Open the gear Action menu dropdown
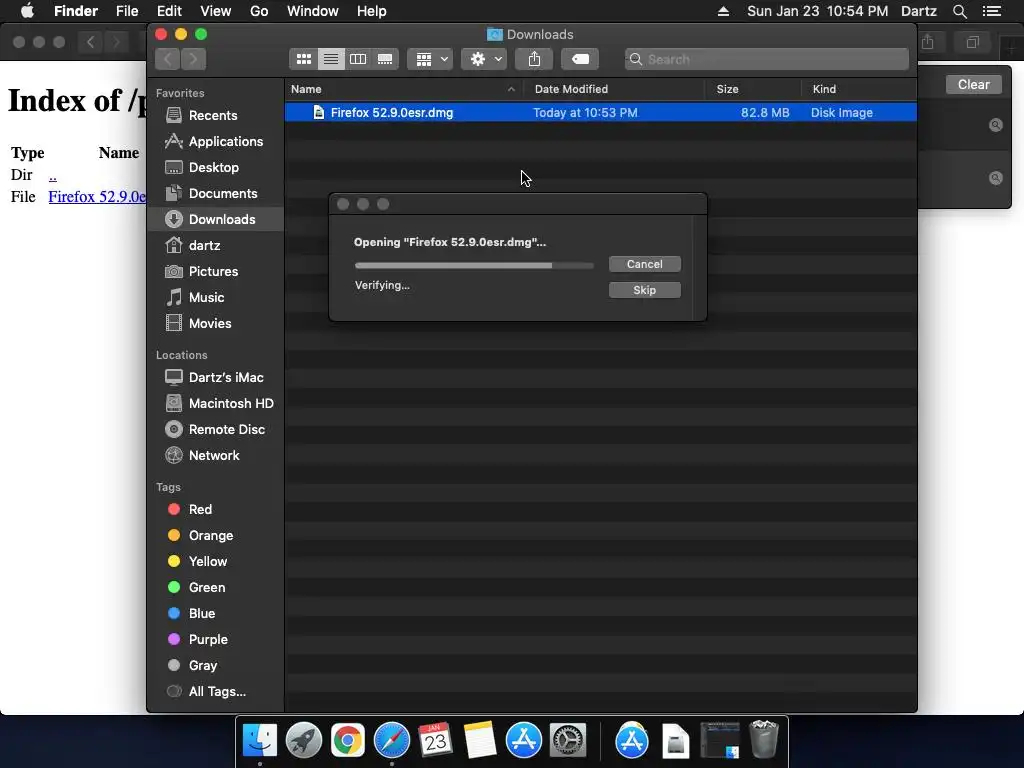1024x768 pixels. click(484, 59)
